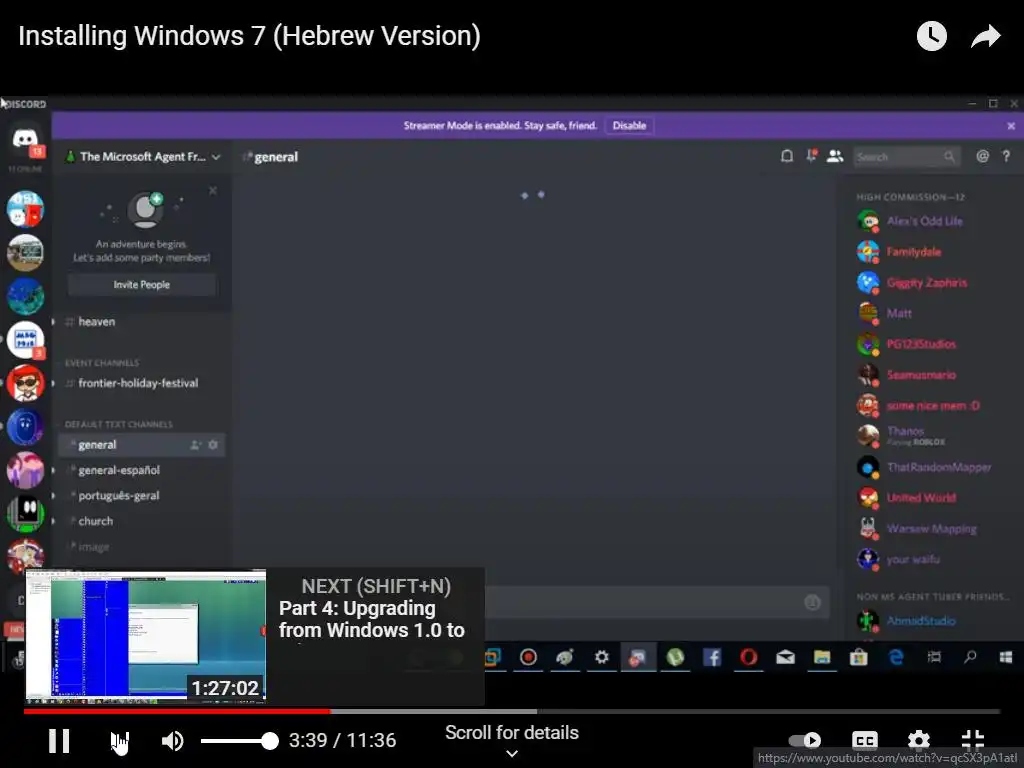Click member ThatRandomMapper
Viewport: 1024px width, 768px height.
coord(939,467)
